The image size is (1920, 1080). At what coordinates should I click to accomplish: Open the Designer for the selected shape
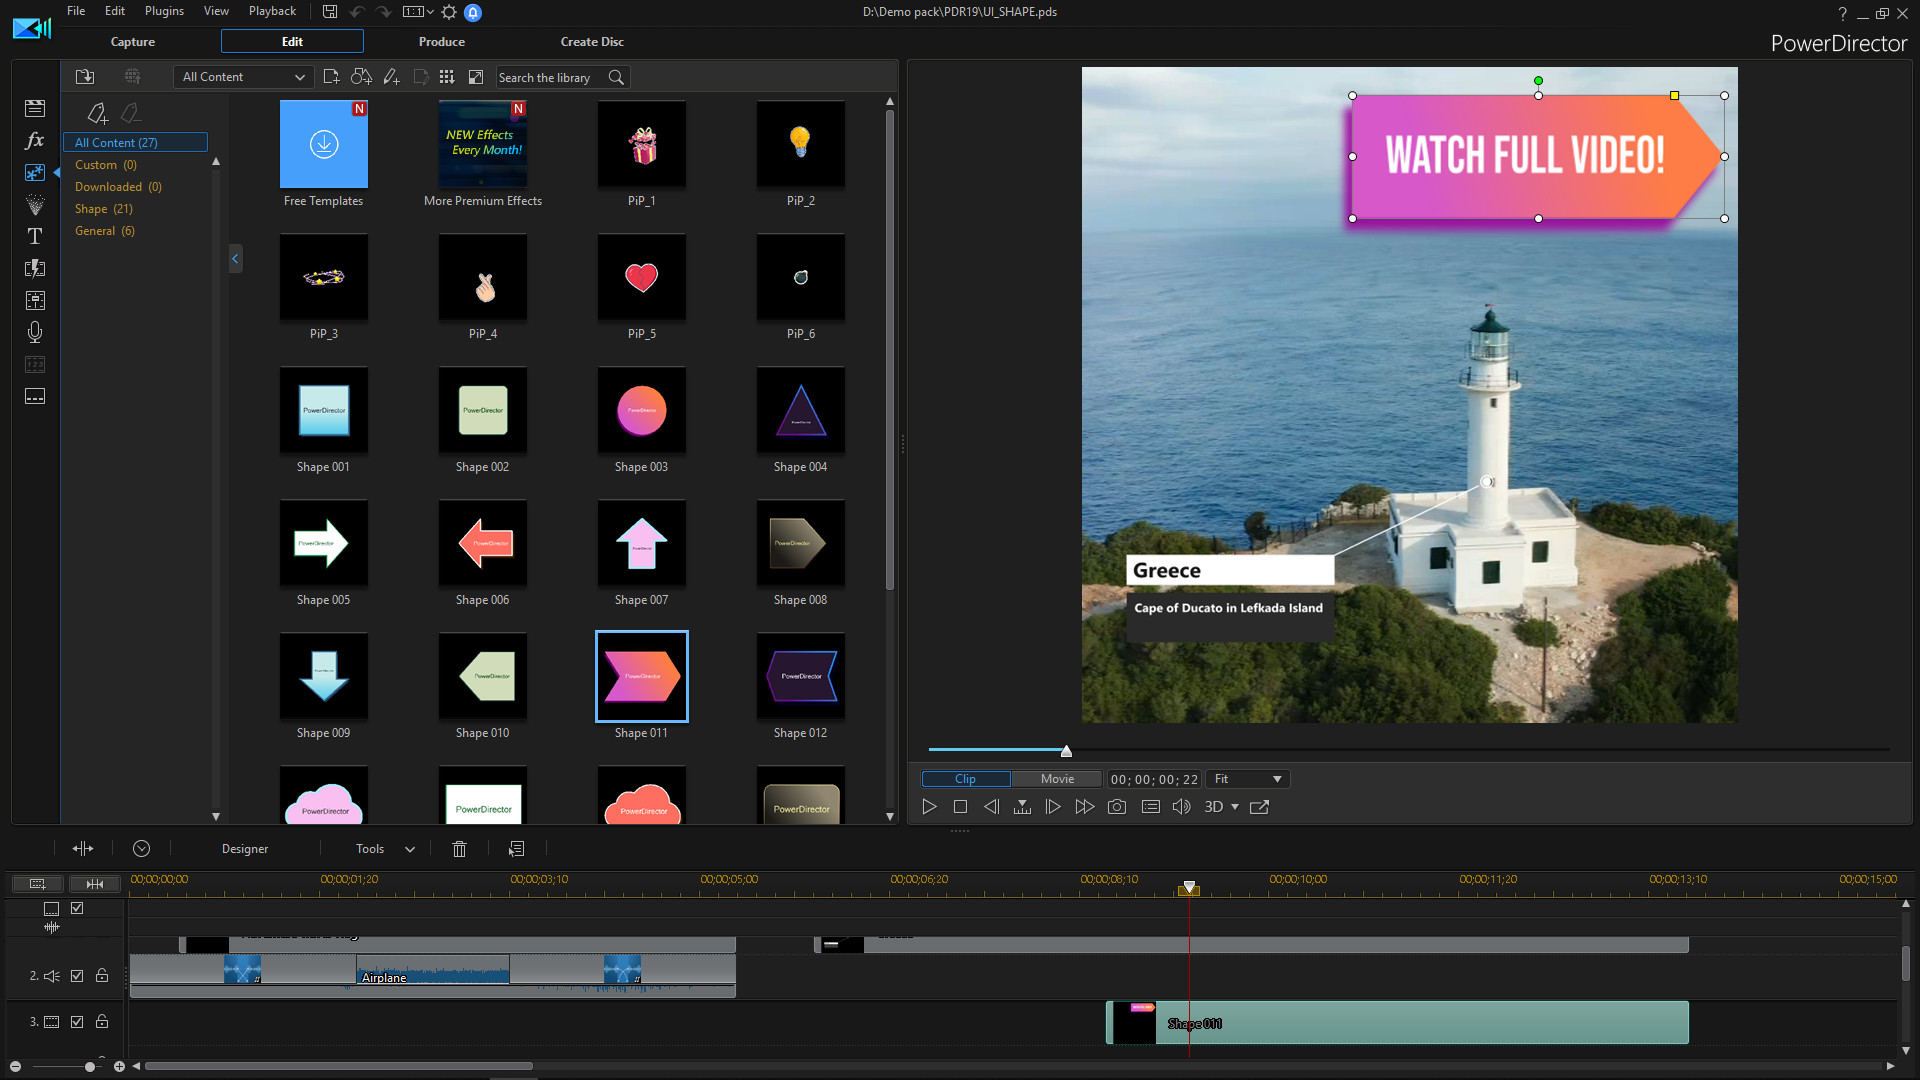click(x=245, y=848)
